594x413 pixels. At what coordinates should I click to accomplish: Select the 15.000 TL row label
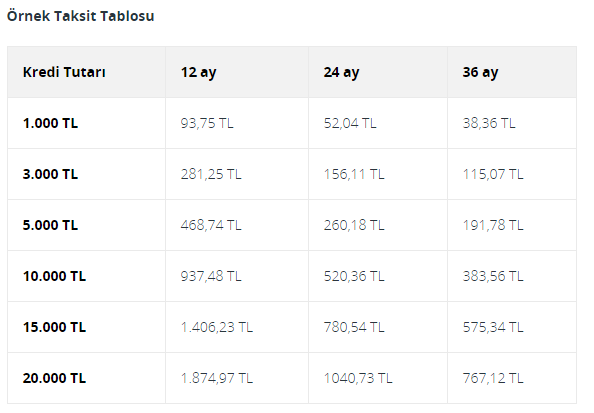[x=54, y=327]
